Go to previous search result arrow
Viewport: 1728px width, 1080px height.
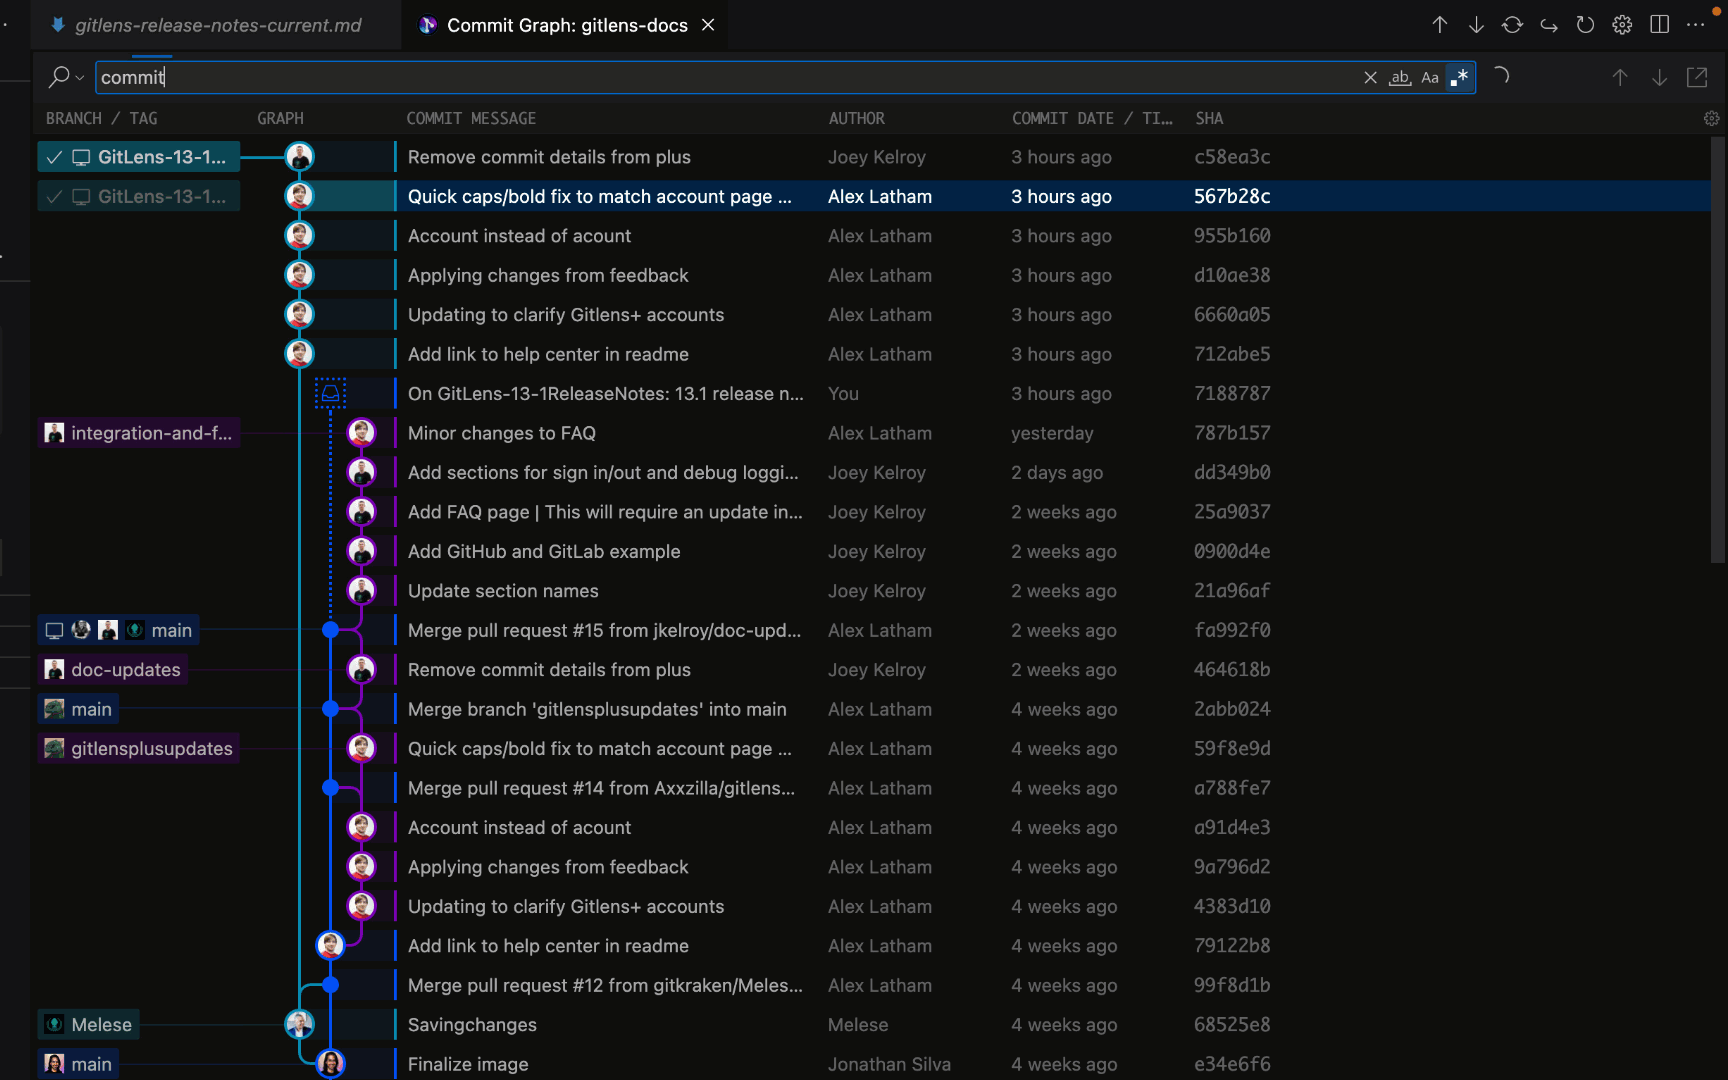tap(1620, 77)
